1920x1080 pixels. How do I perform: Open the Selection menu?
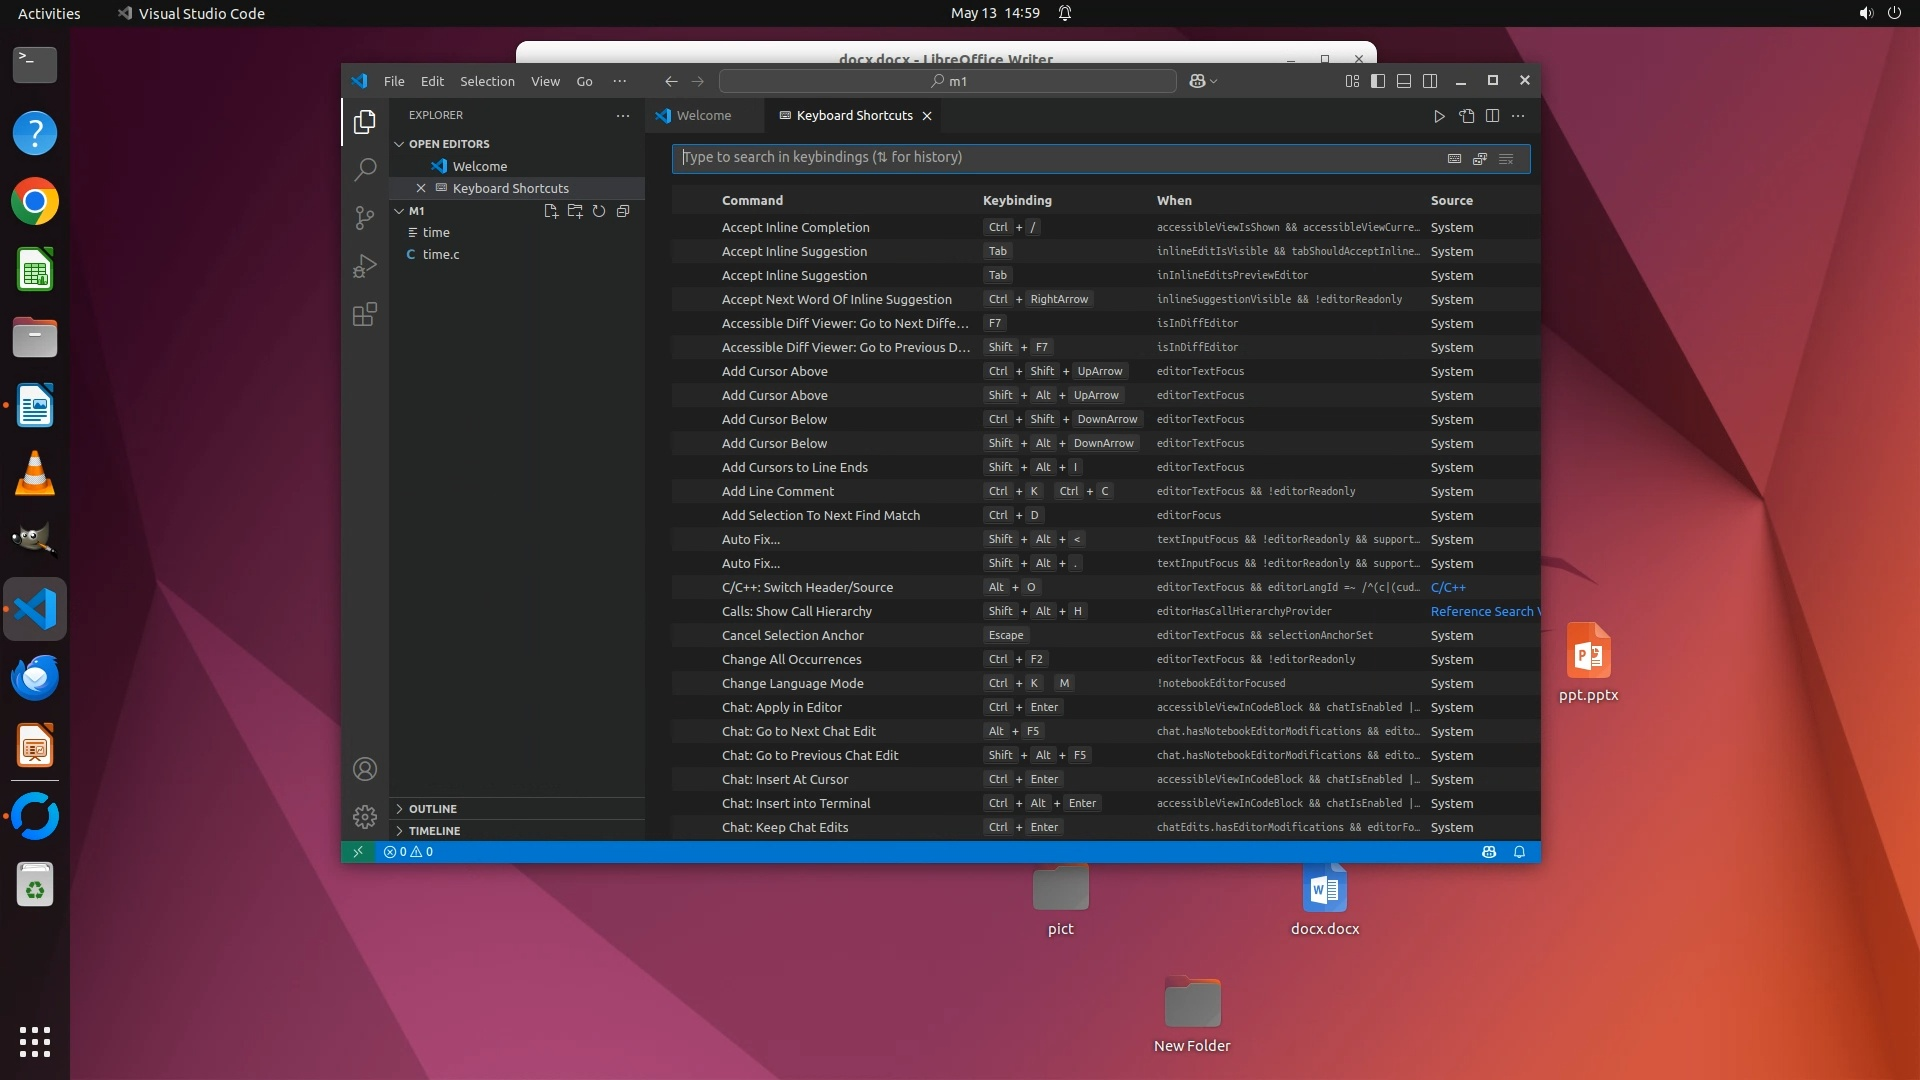point(487,81)
